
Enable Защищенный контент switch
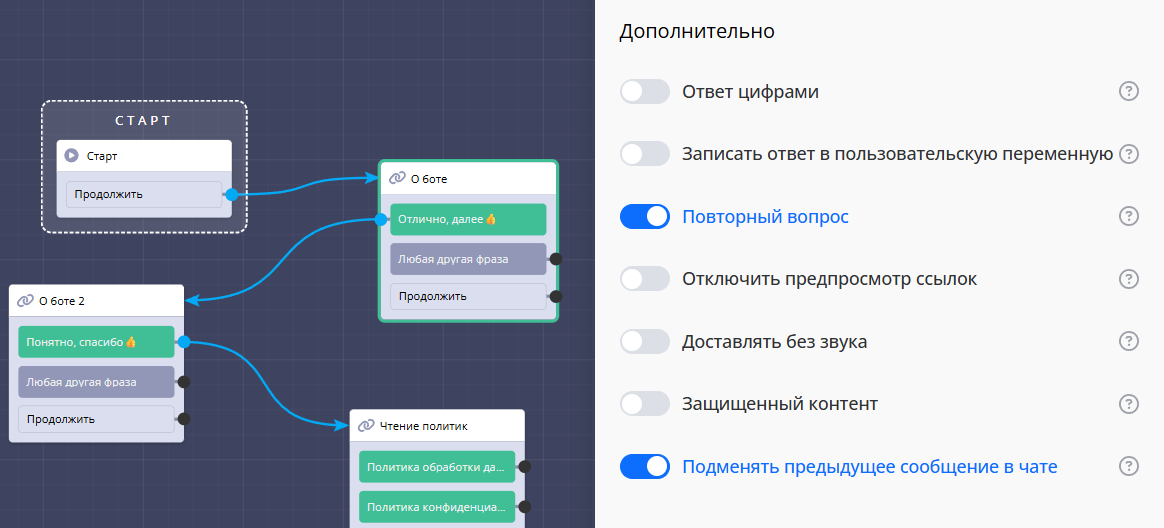tap(644, 404)
